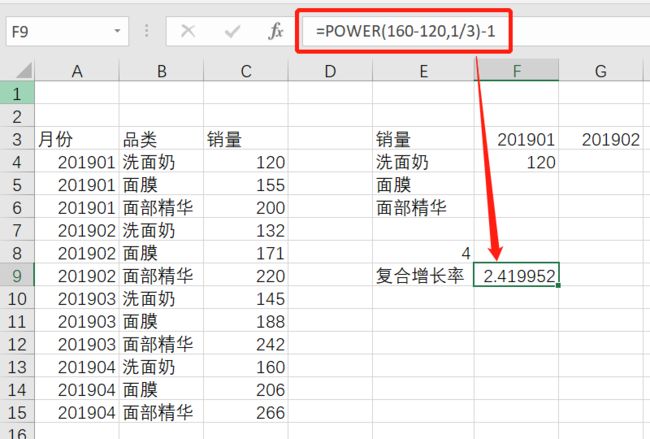The width and height of the screenshot is (650, 439).
Task: Click cell C8 containing 171
Action: click(x=246, y=252)
